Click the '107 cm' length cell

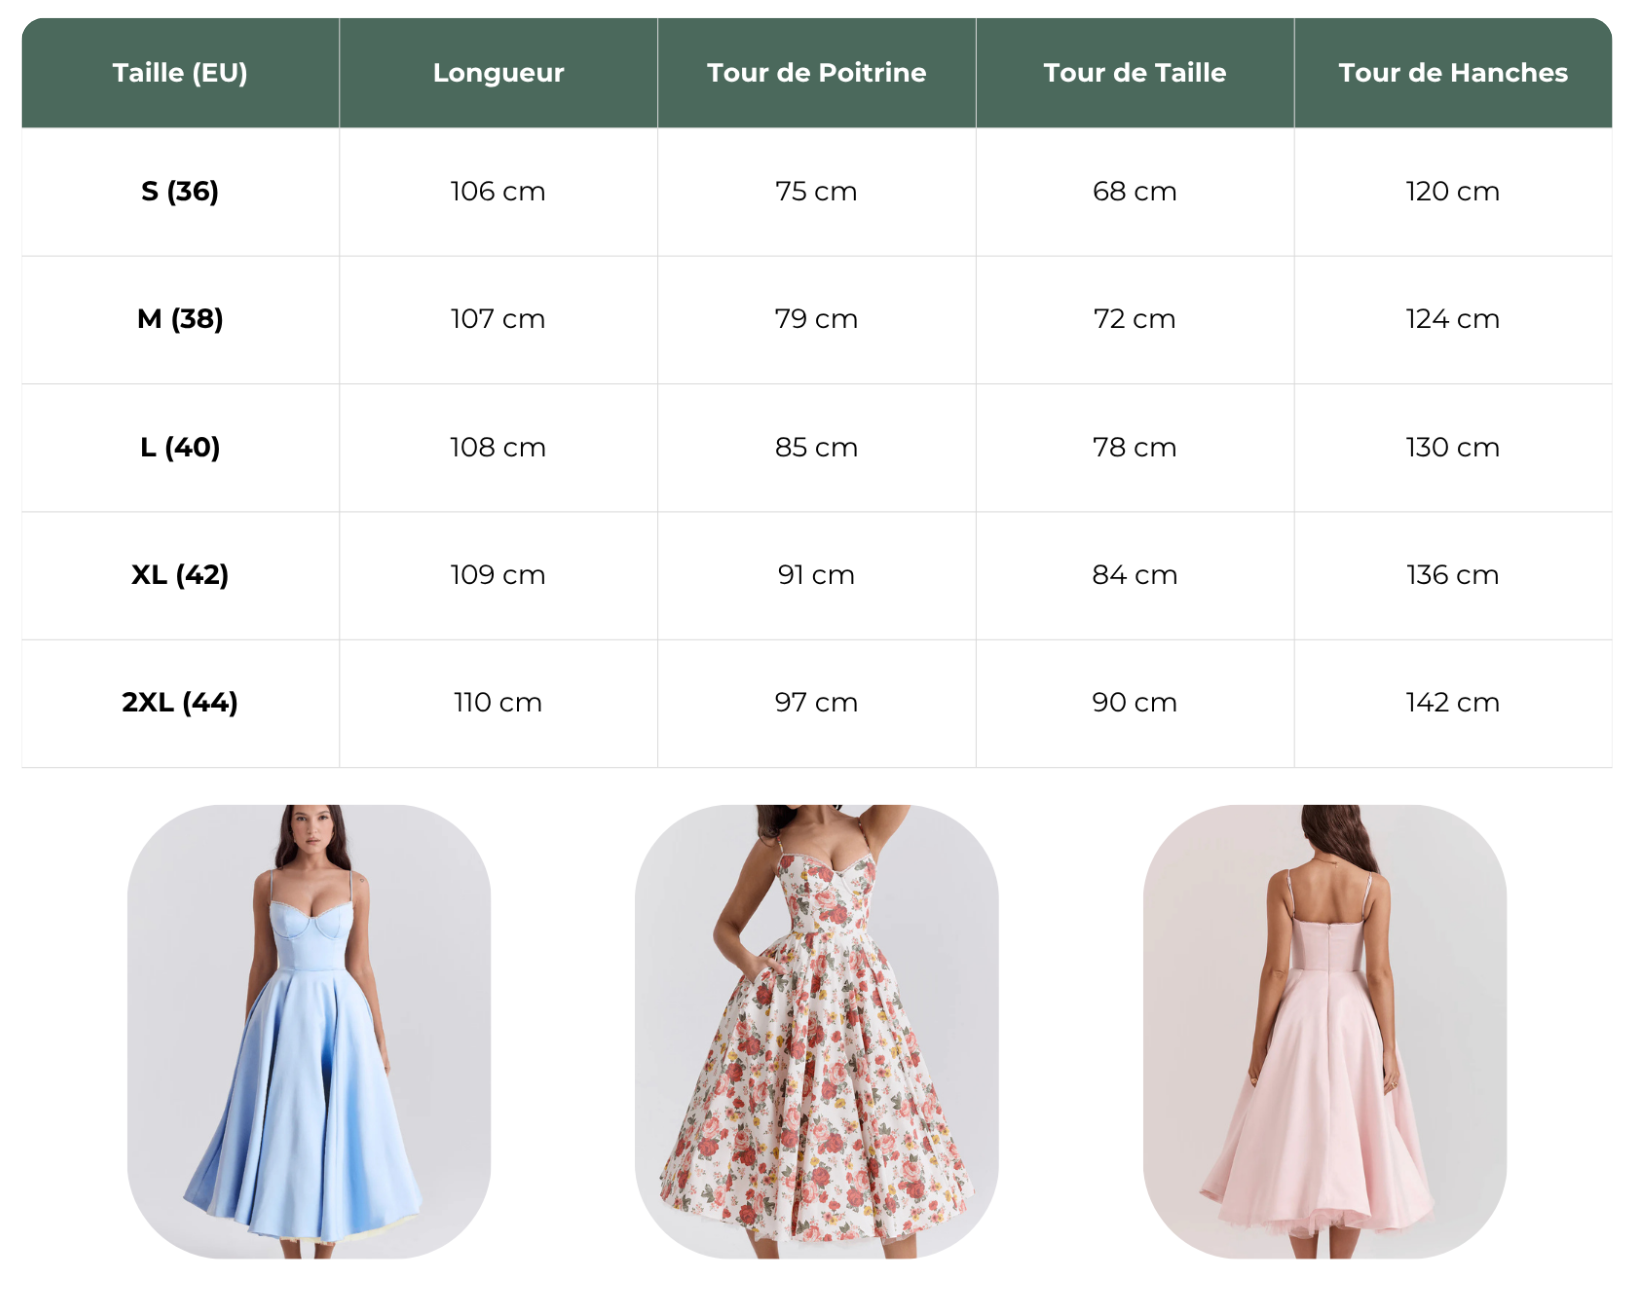pyautogui.click(x=498, y=319)
